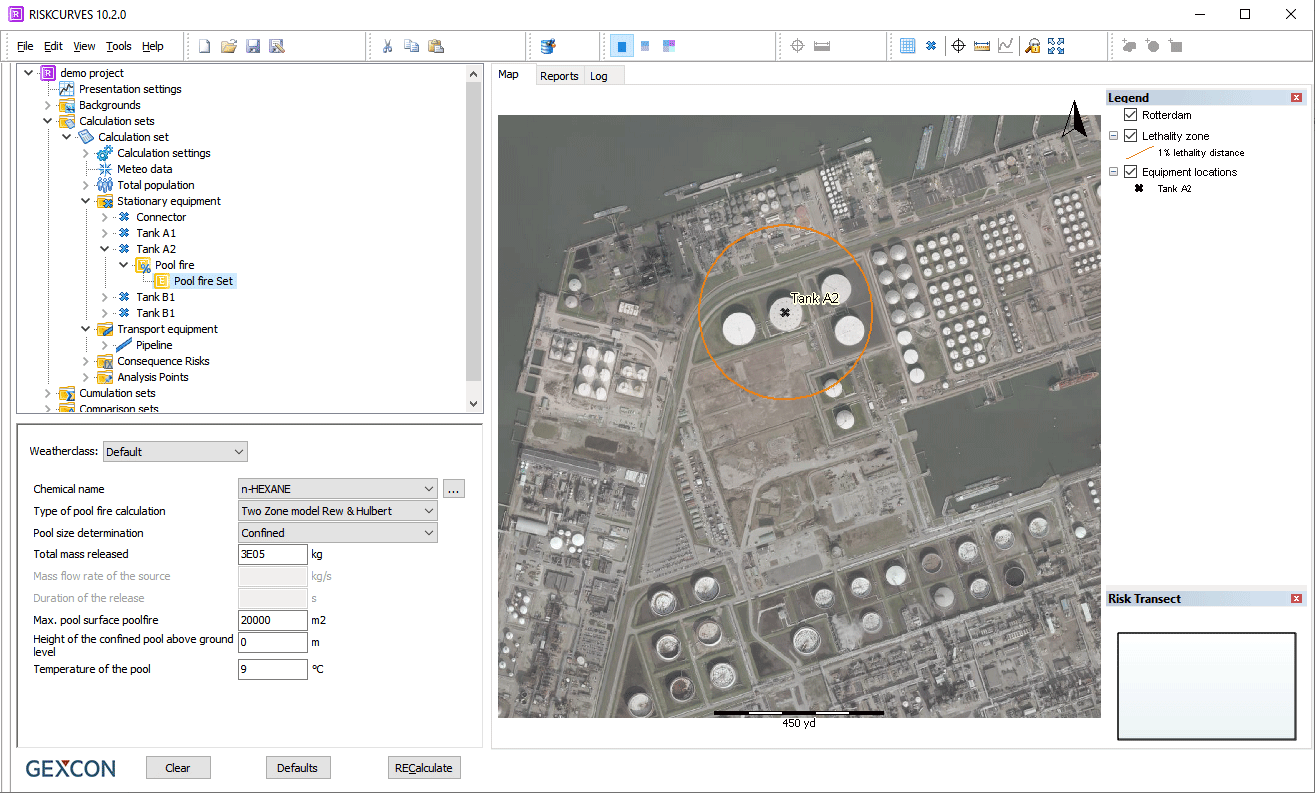This screenshot has height=794, width=1316.
Task: Click the chemical database icon in toolbar
Action: pos(548,46)
